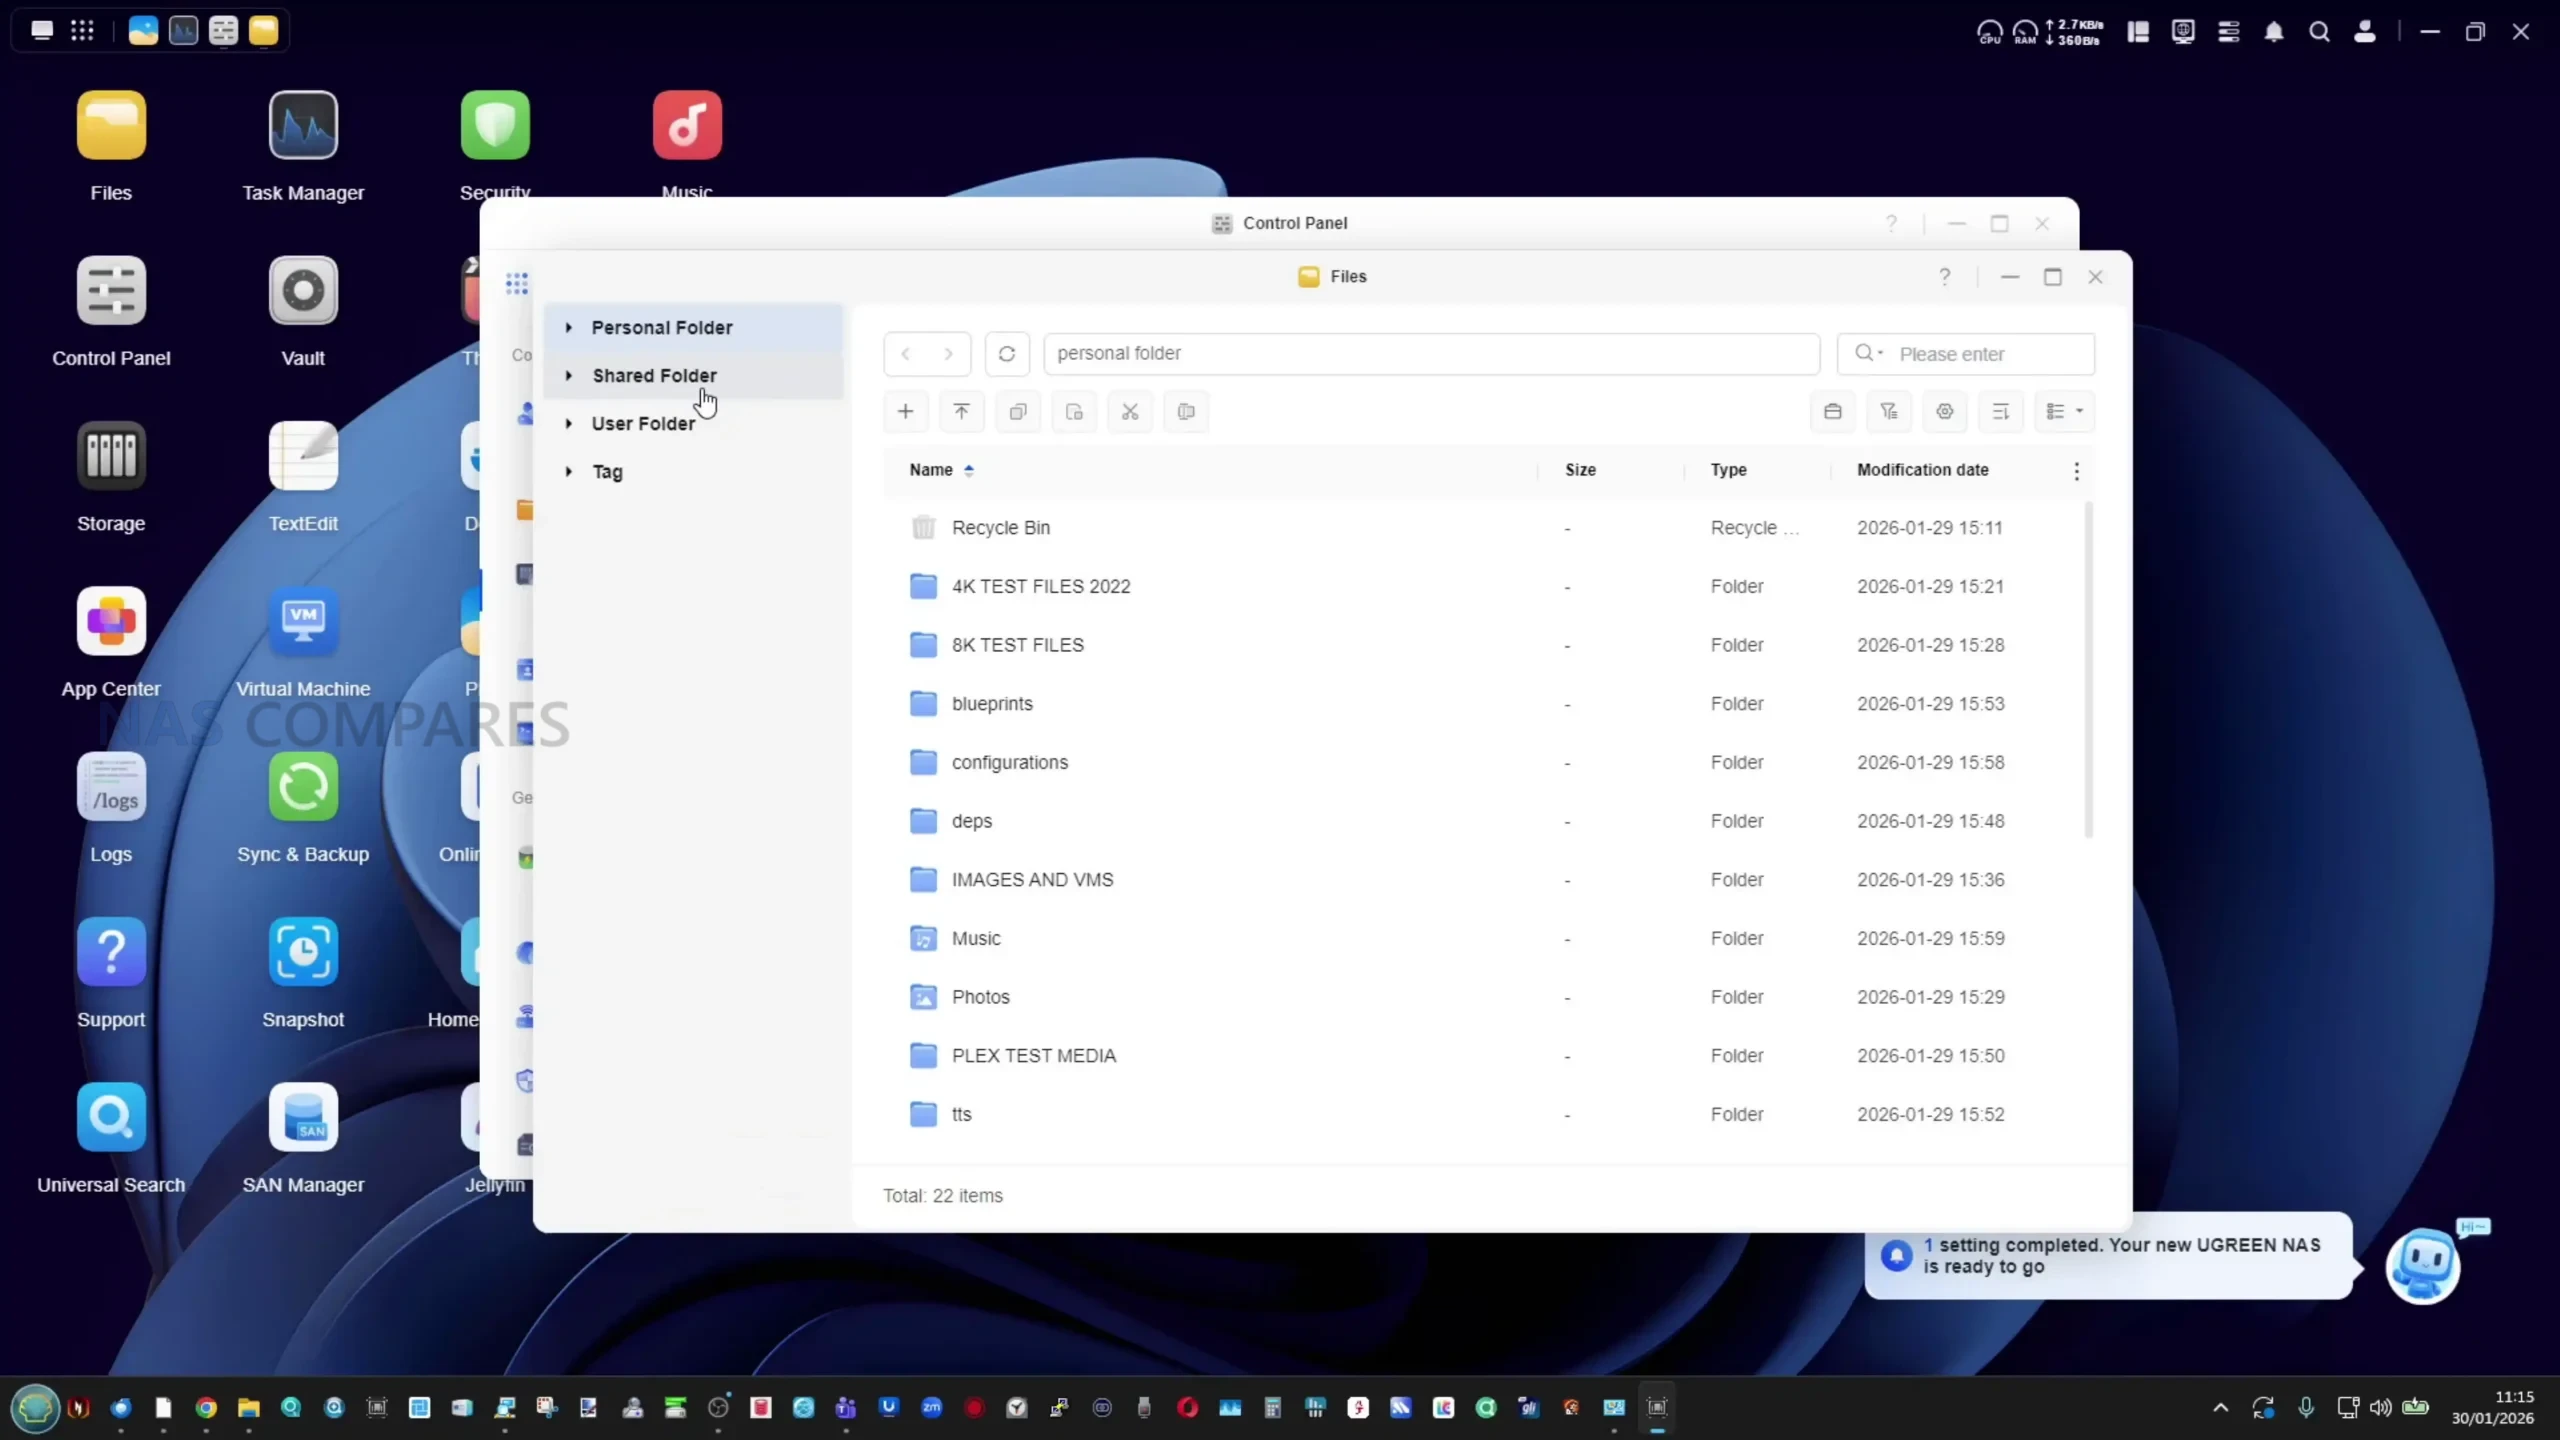
Task: Click the Modification date column header
Action: [1922, 470]
